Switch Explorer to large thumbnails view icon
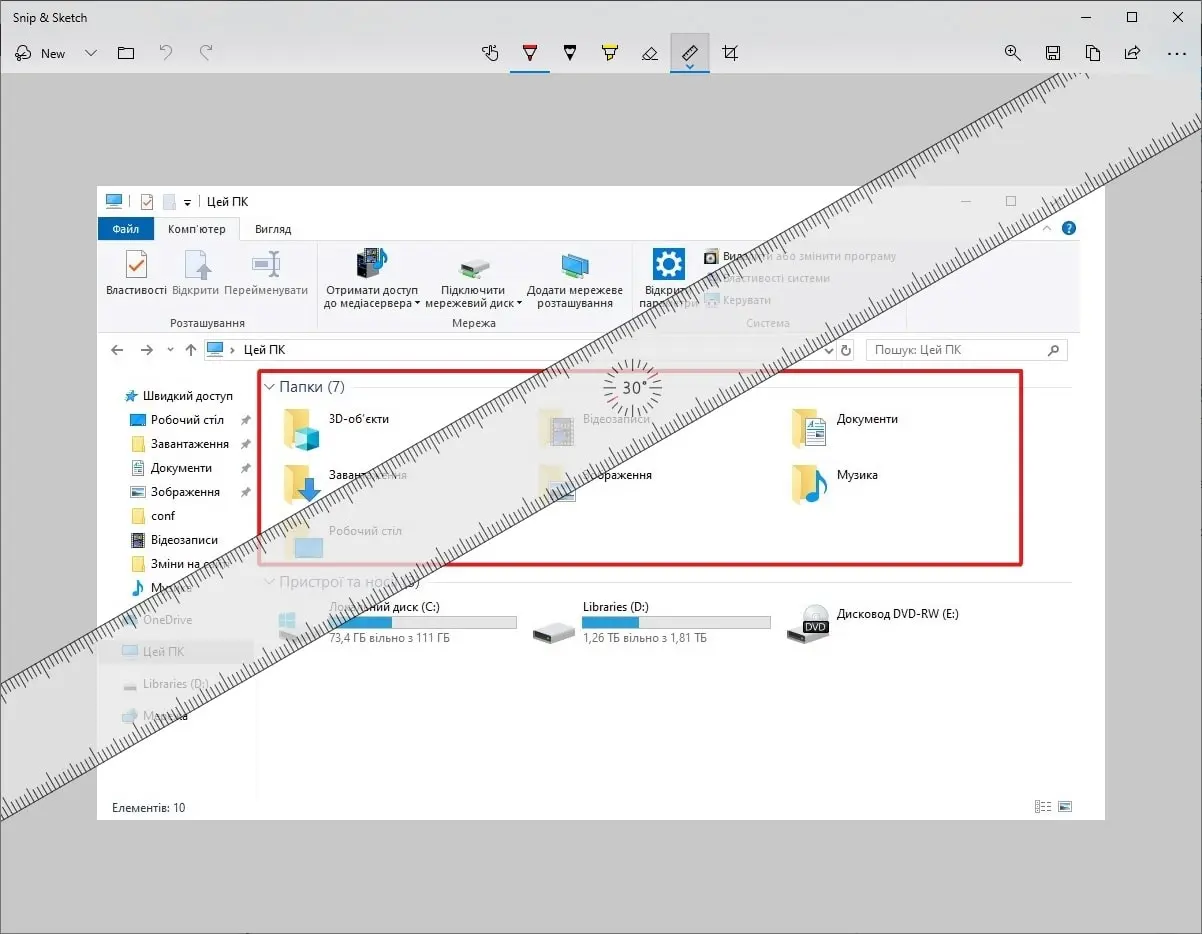This screenshot has width=1202, height=934. click(x=1065, y=807)
